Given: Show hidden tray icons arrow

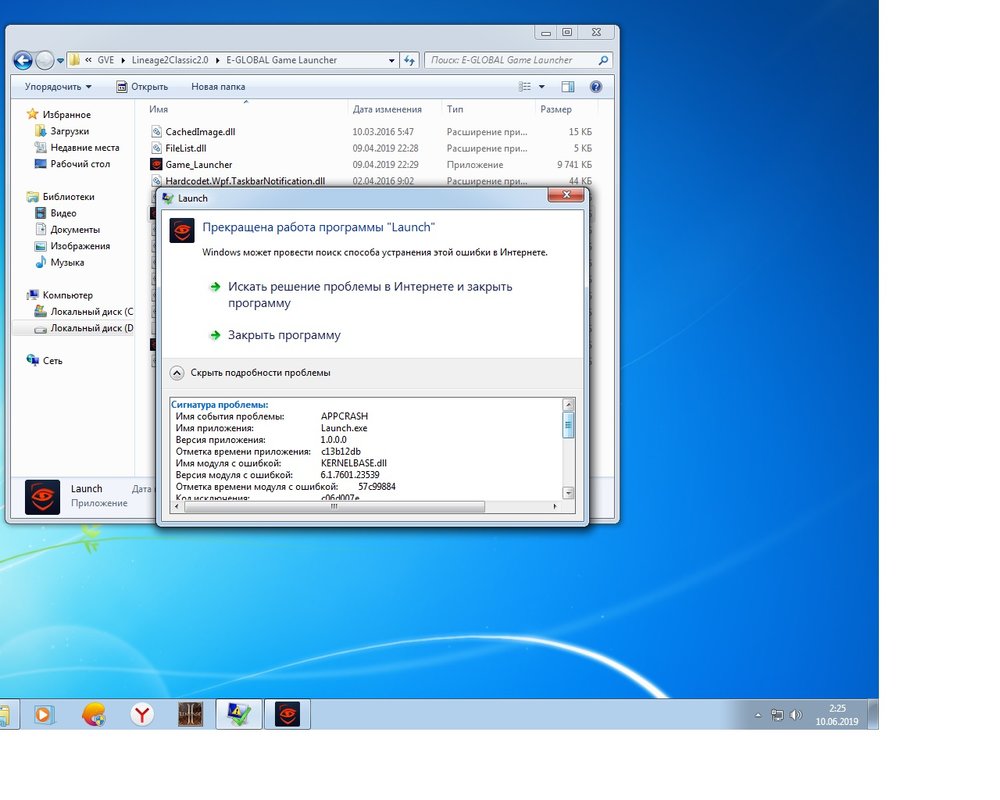Looking at the screenshot, I should tap(759, 715).
